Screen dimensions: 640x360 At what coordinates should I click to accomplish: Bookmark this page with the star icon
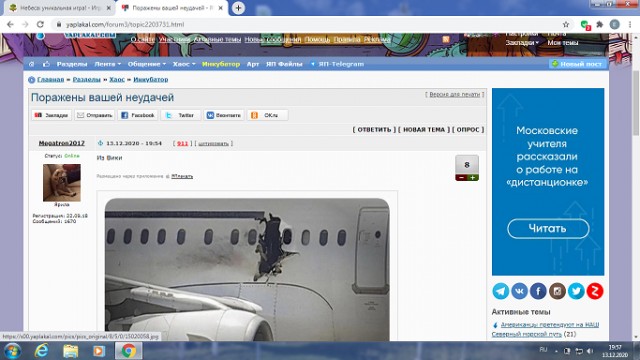566,24
